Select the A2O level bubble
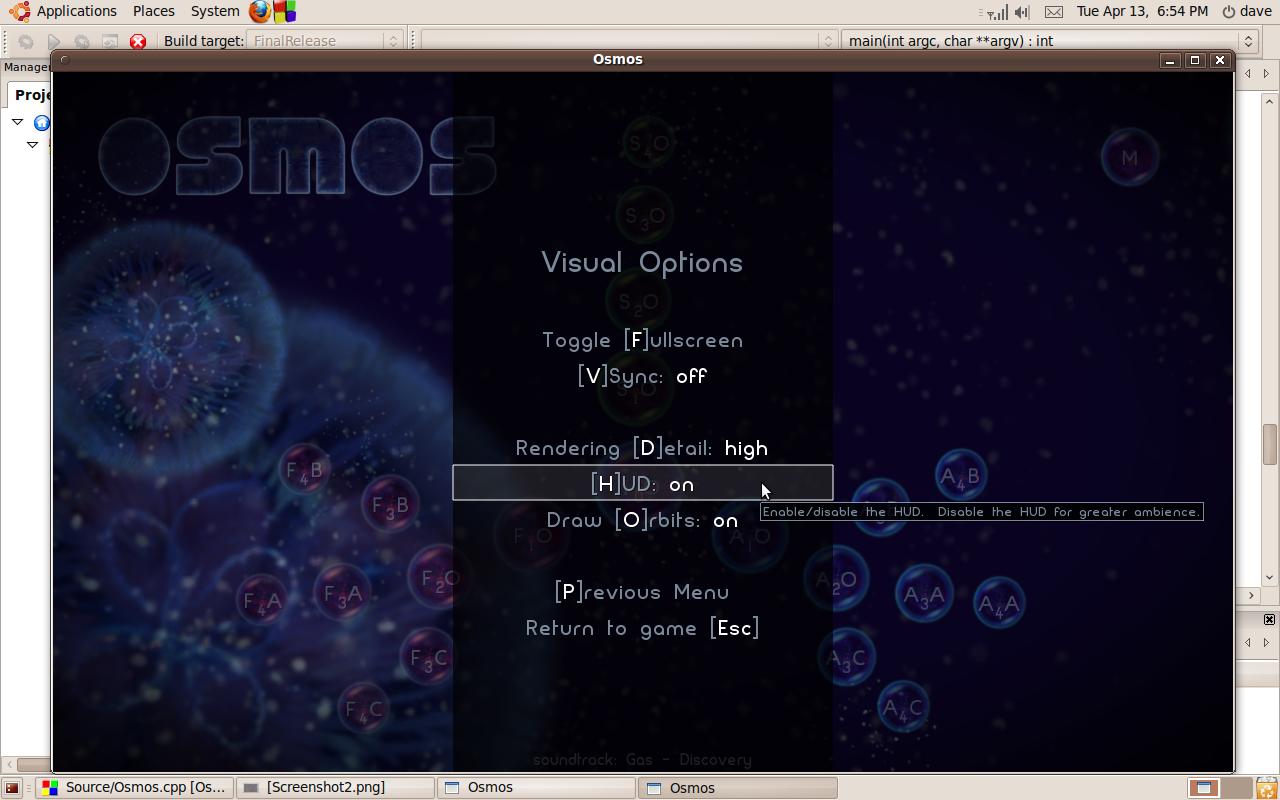Screen dimensions: 1280x800 (x=836, y=579)
